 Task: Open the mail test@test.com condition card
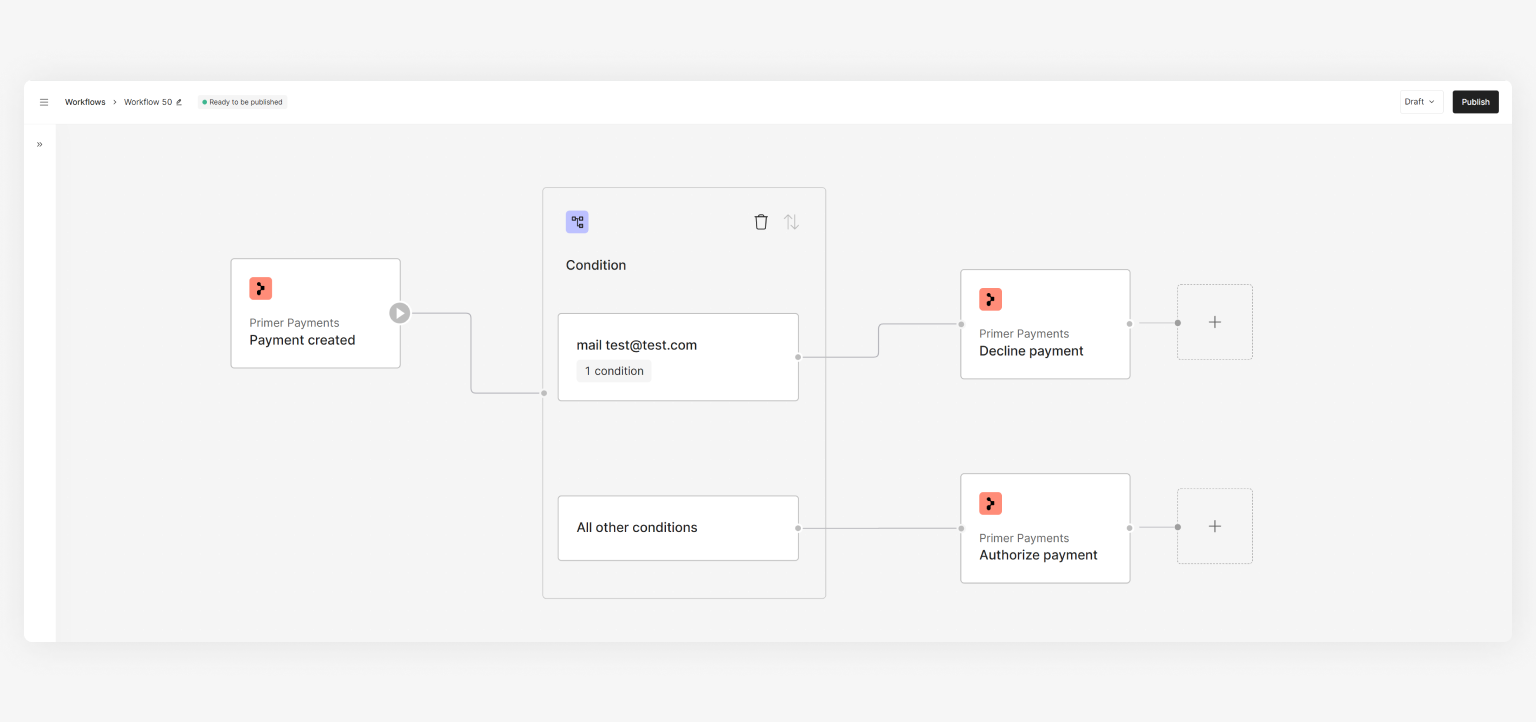[x=678, y=357]
